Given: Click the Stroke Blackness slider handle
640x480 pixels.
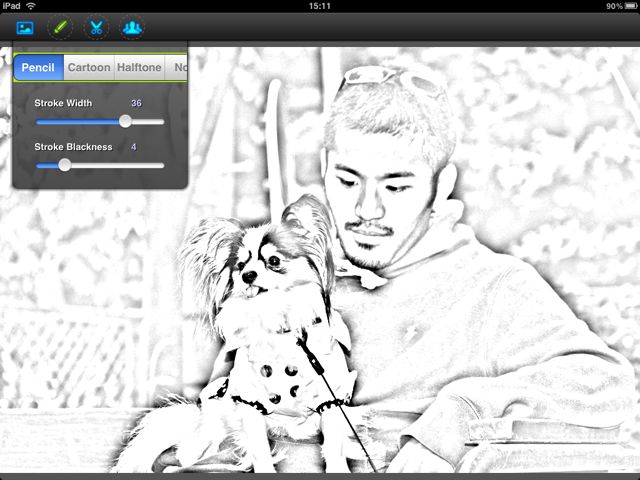Looking at the screenshot, I should point(64,165).
